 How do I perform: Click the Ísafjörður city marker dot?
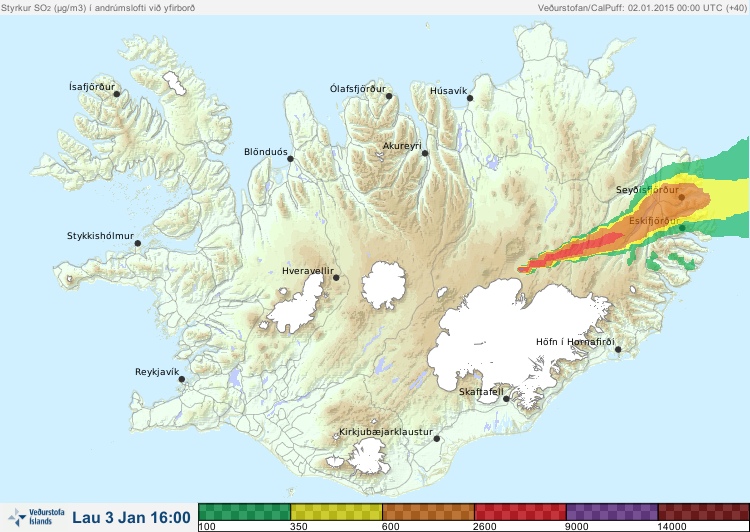[x=116, y=94]
